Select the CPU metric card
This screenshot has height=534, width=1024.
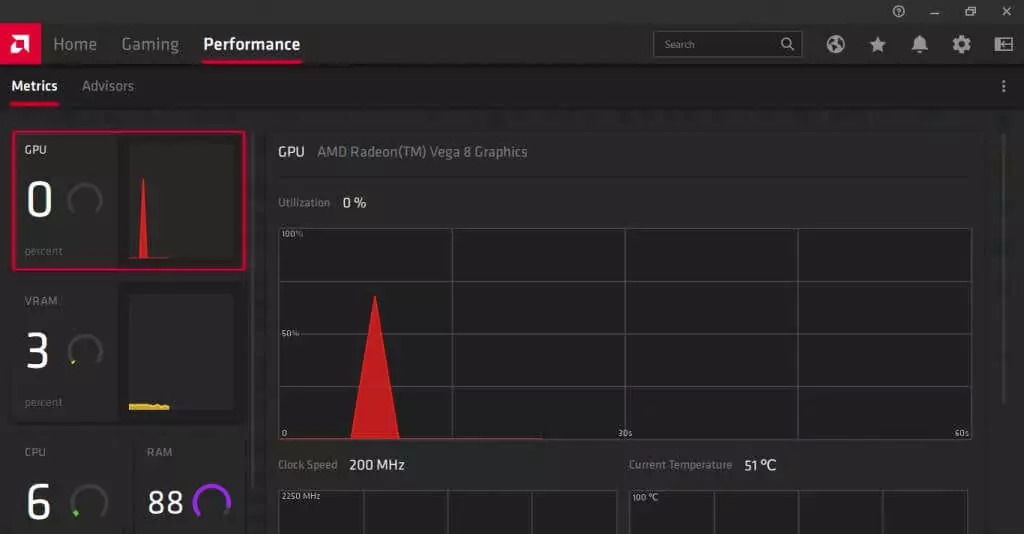(x=68, y=486)
